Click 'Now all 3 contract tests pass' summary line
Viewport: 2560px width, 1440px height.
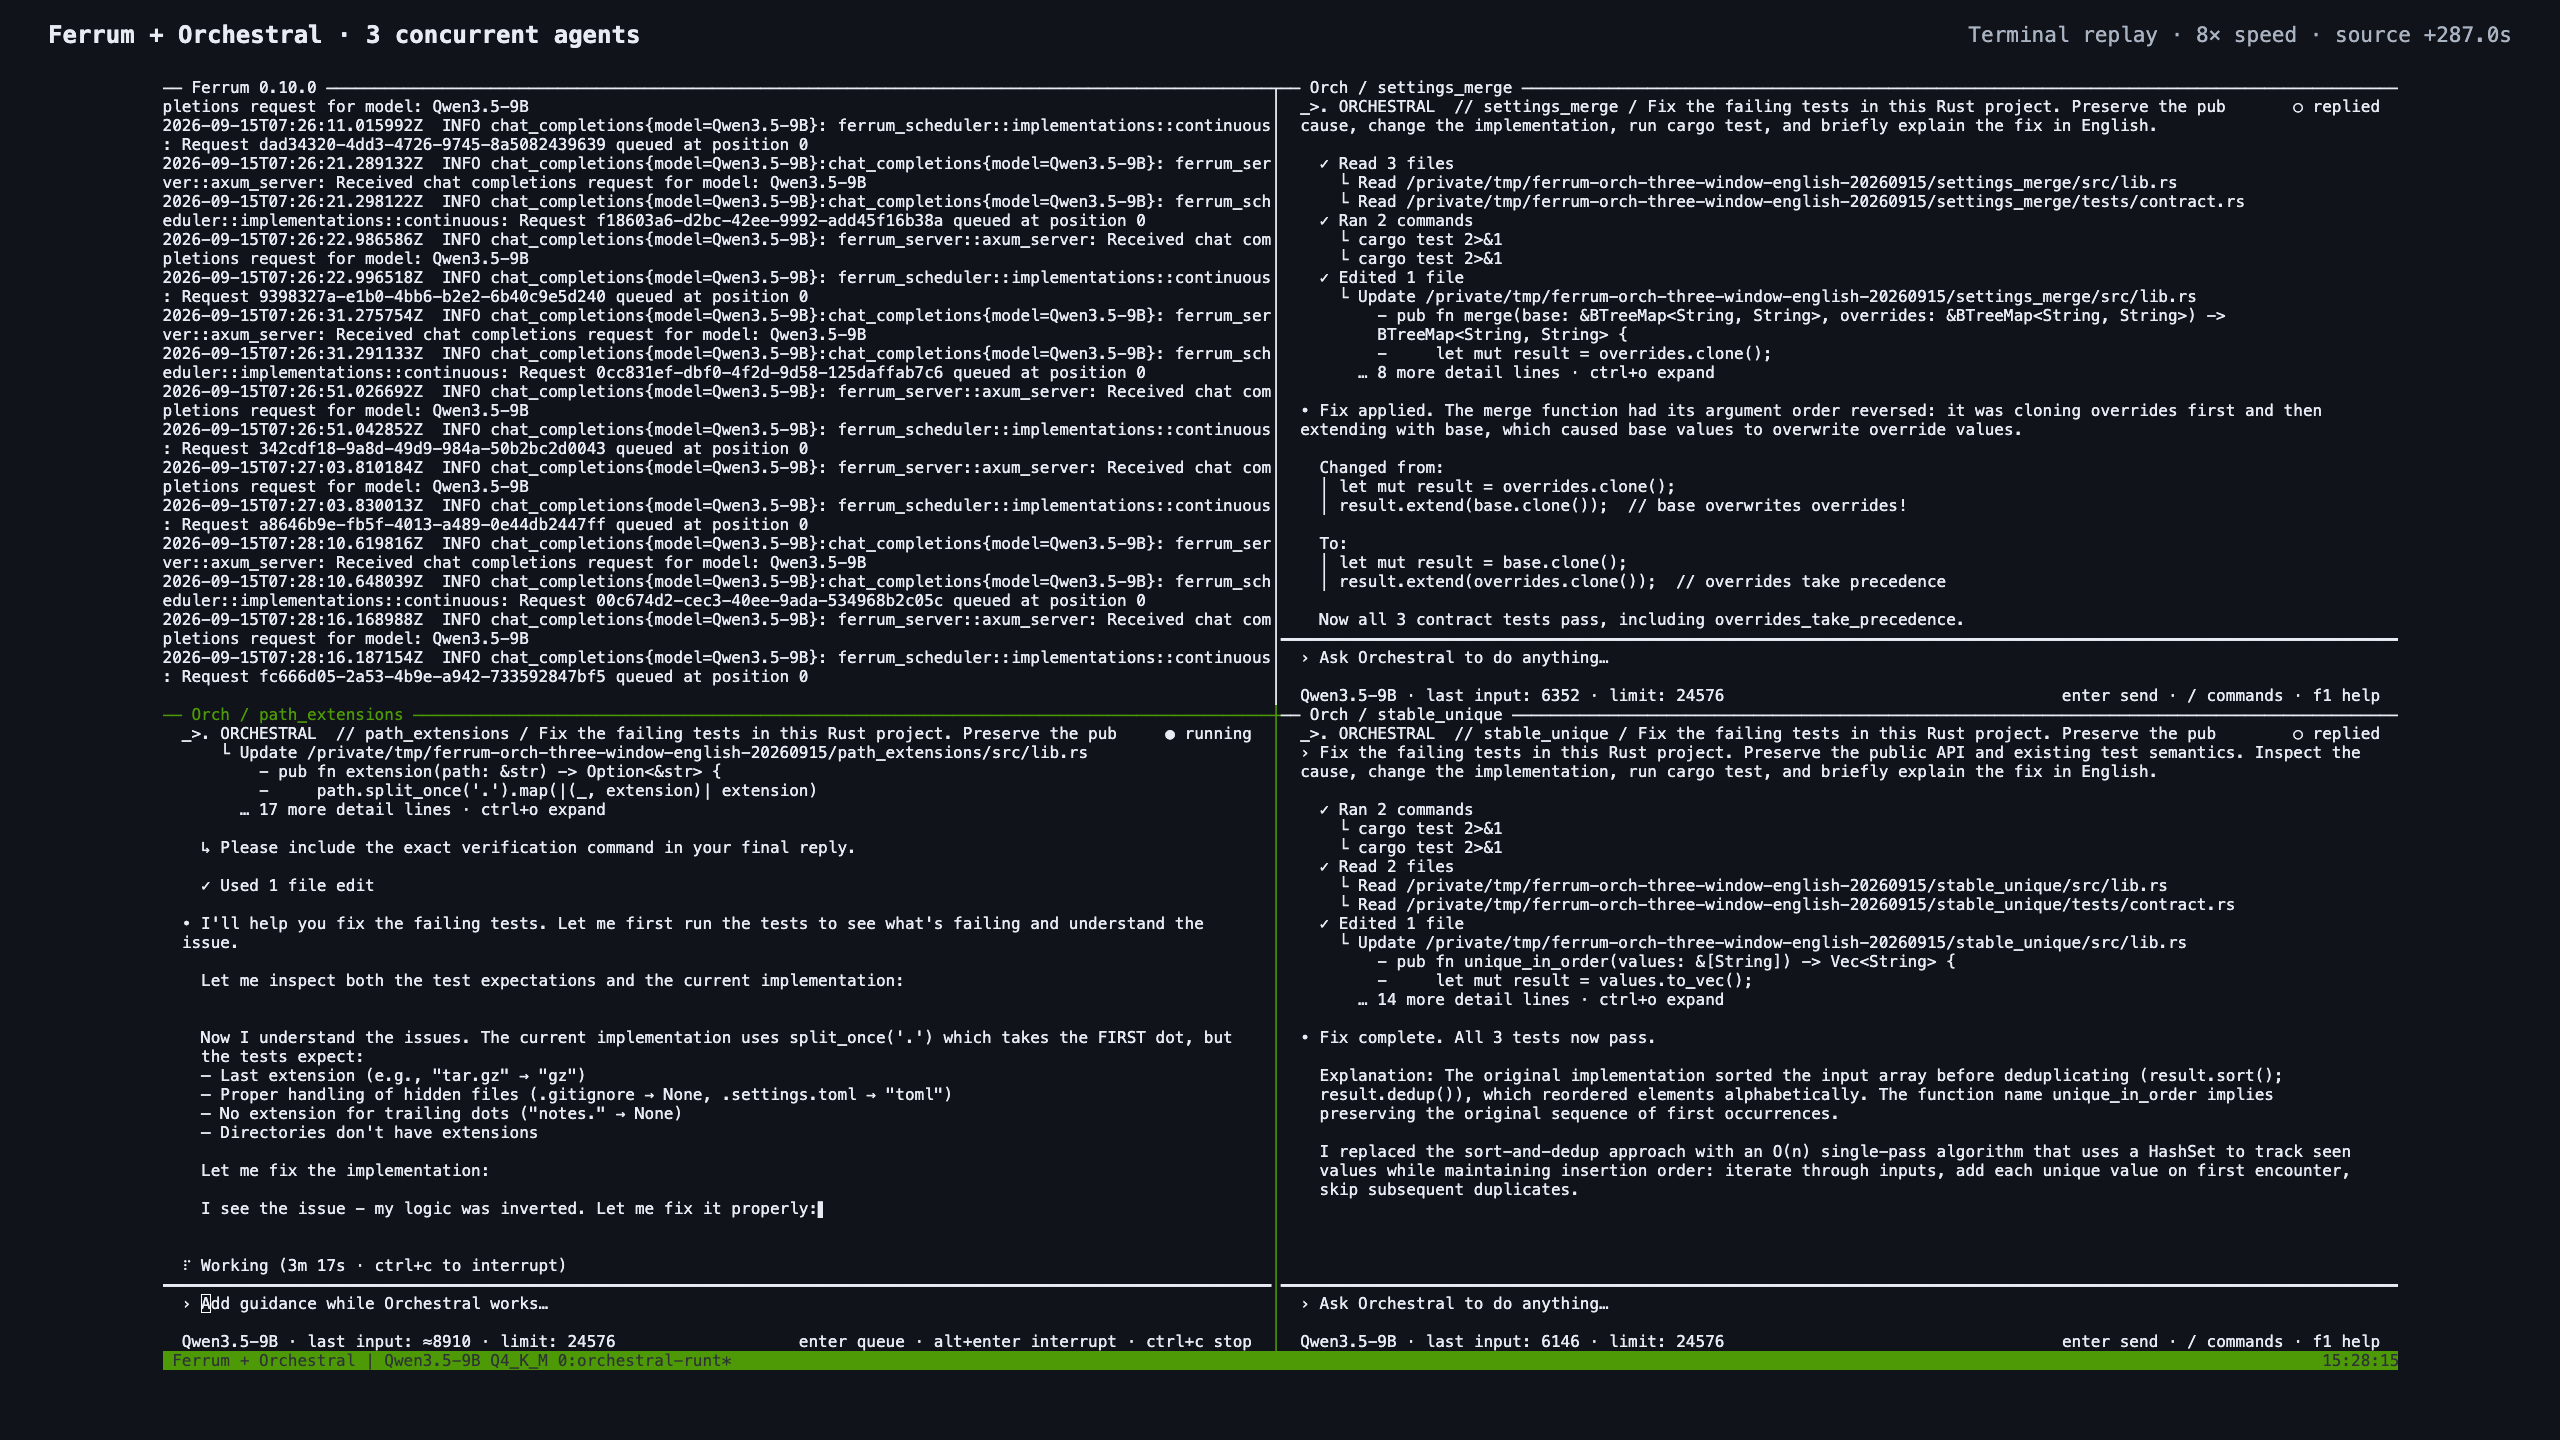click(x=1642, y=620)
